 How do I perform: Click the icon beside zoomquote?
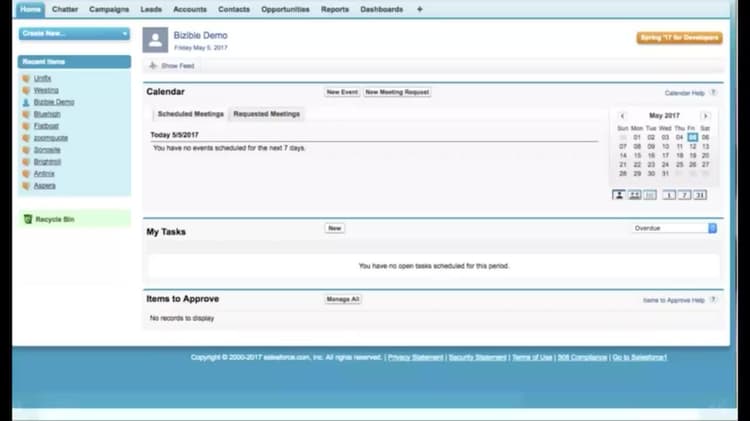[26, 138]
